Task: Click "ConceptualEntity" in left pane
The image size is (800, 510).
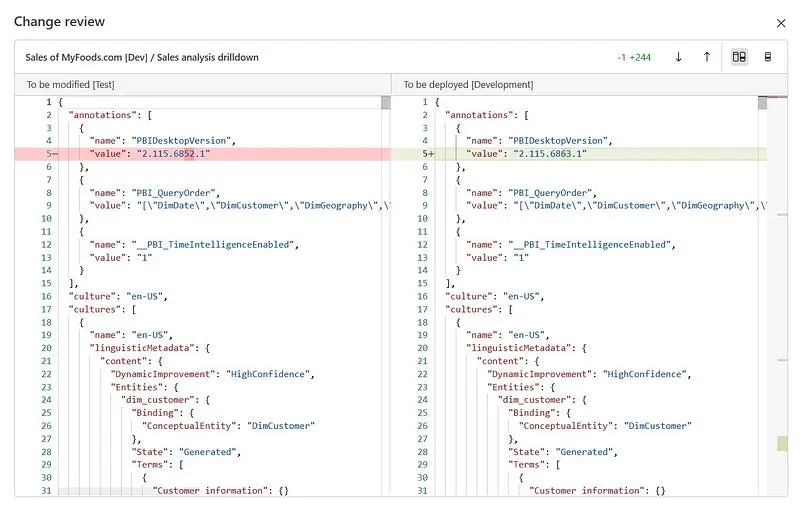Action: [x=189, y=426]
